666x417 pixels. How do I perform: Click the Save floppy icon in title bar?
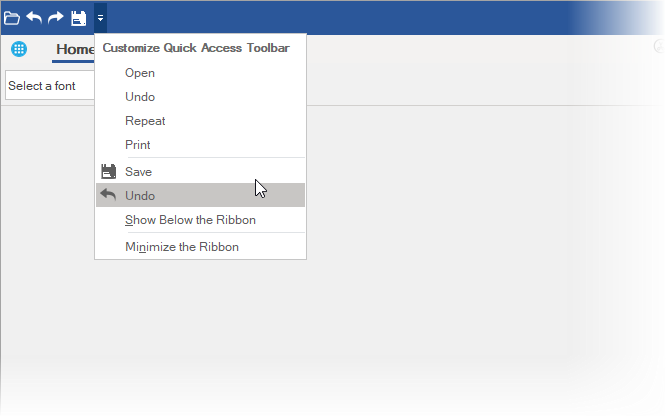(x=78, y=18)
